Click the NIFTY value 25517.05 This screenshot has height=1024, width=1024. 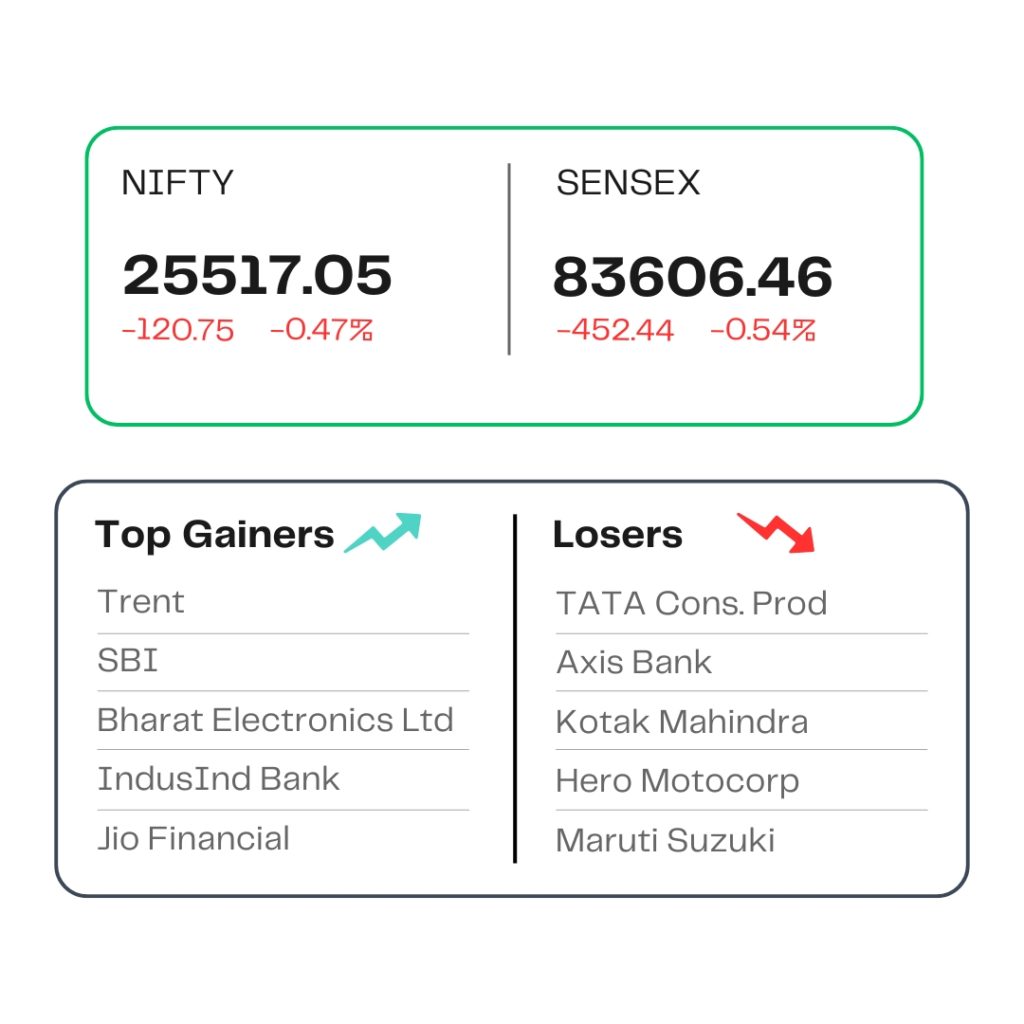pyautogui.click(x=257, y=275)
